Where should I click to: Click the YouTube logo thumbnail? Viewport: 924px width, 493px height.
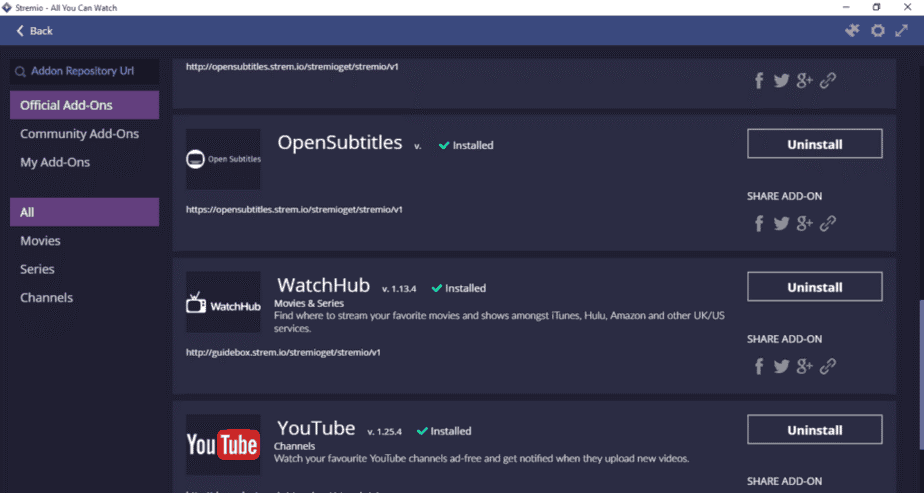tap(223, 445)
